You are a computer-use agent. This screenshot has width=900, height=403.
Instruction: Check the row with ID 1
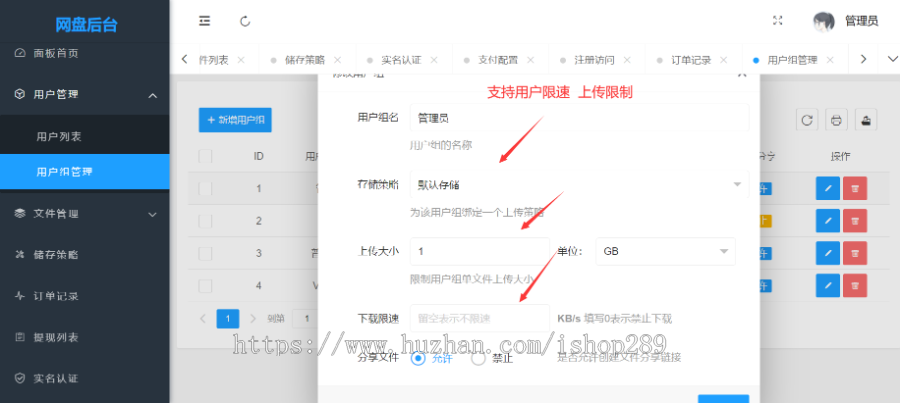click(205, 188)
